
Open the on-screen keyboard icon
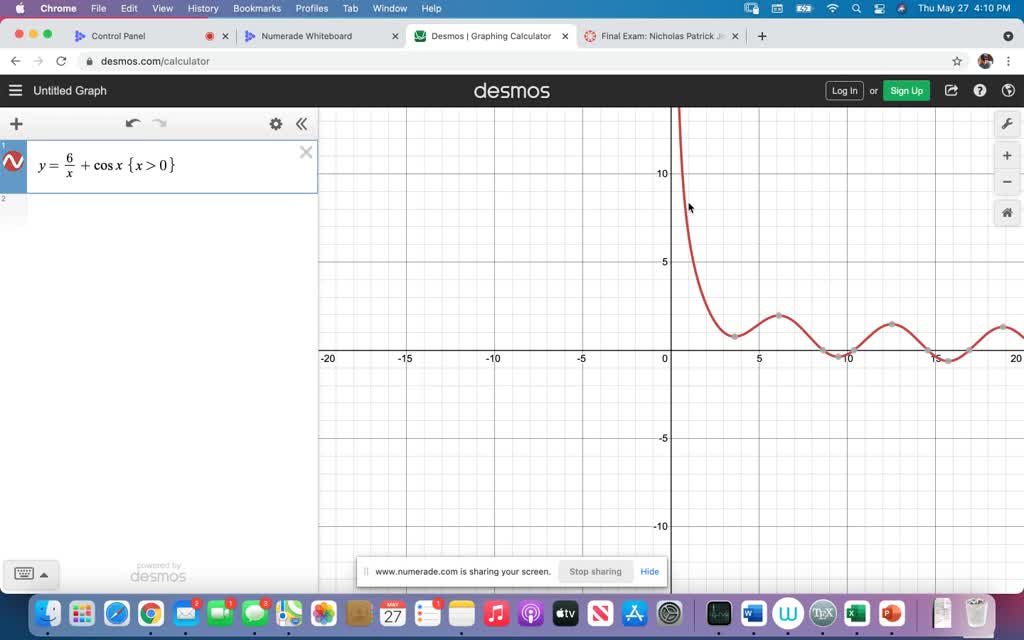pyautogui.click(x=22, y=573)
